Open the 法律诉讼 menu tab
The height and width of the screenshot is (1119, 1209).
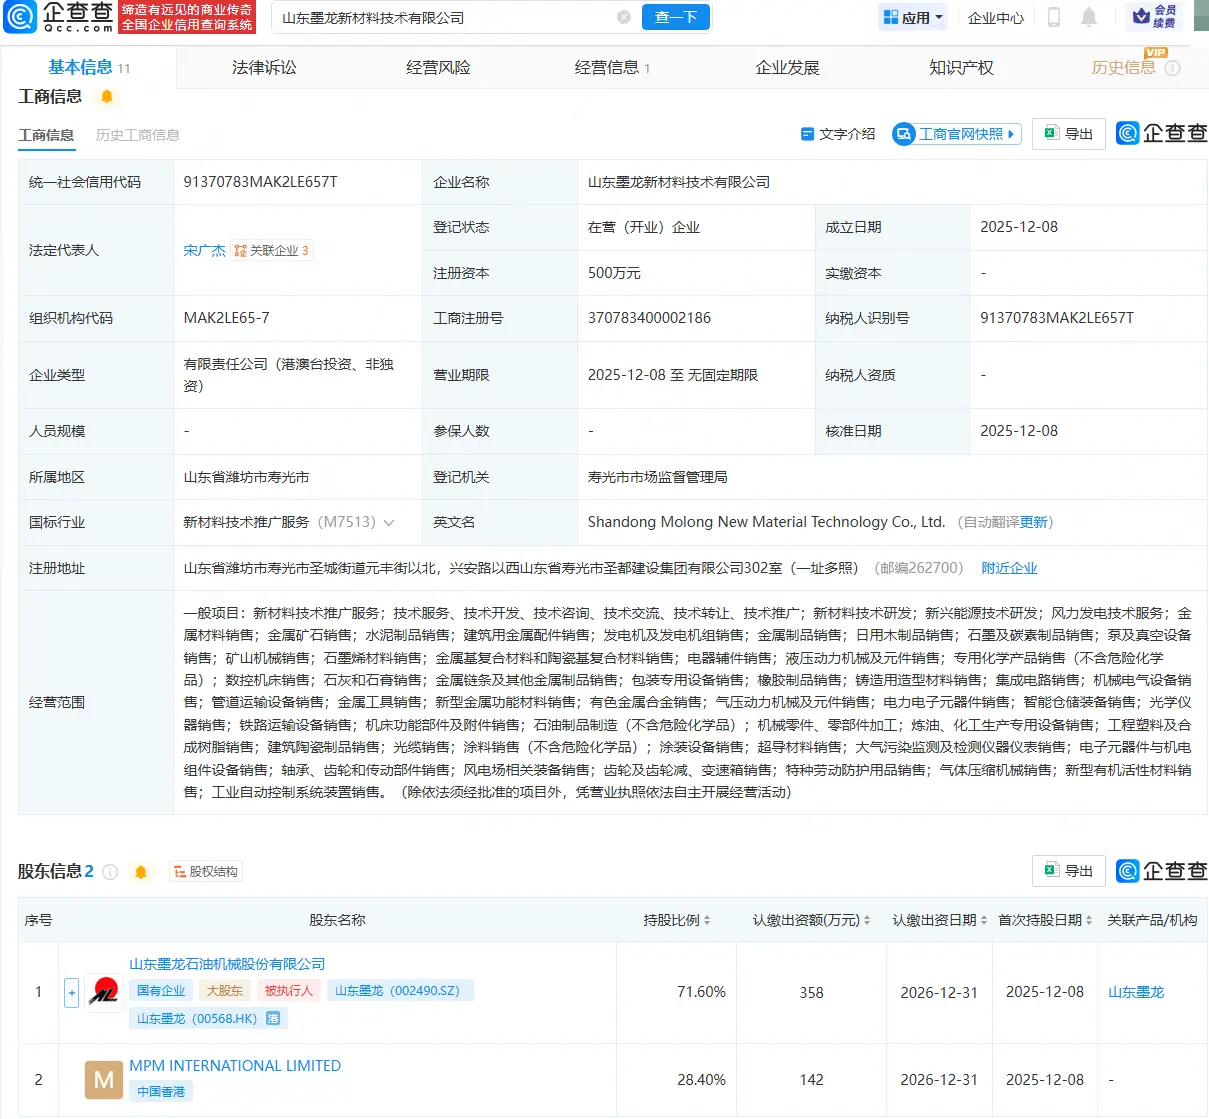click(x=263, y=67)
